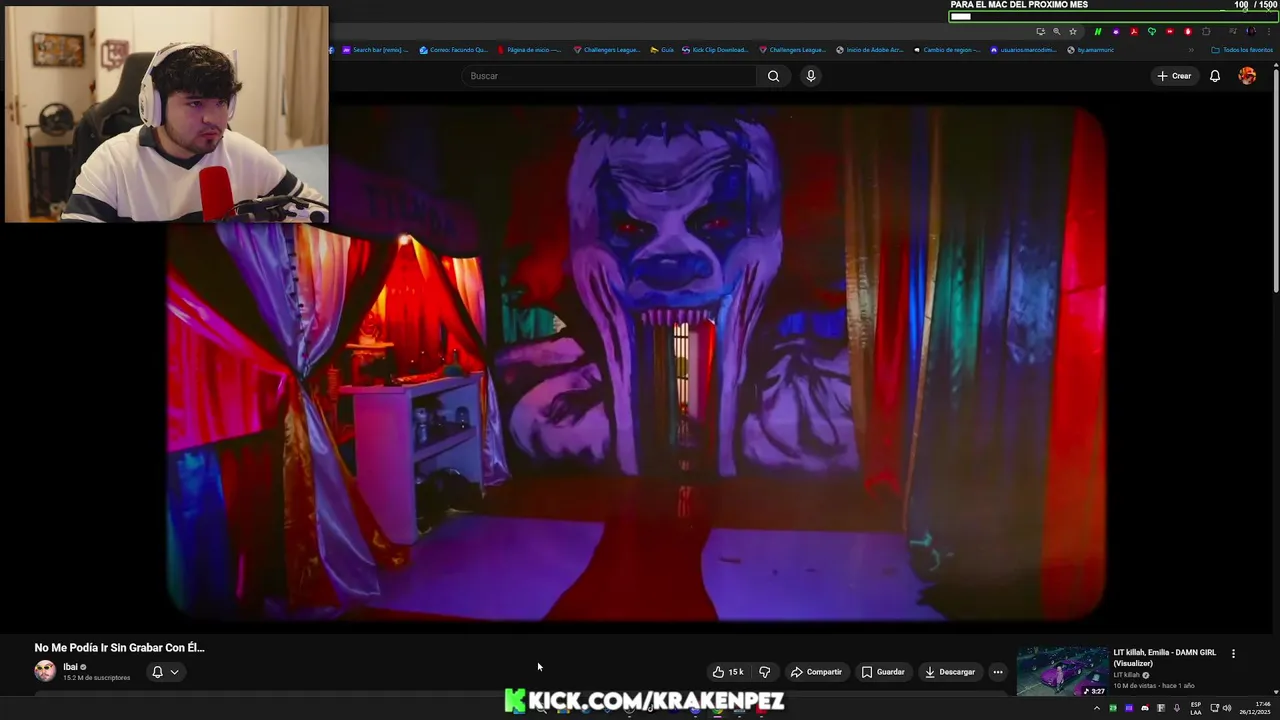Open the volume control in taskbar
Viewport: 1280px width, 720px height.
coord(1227,708)
